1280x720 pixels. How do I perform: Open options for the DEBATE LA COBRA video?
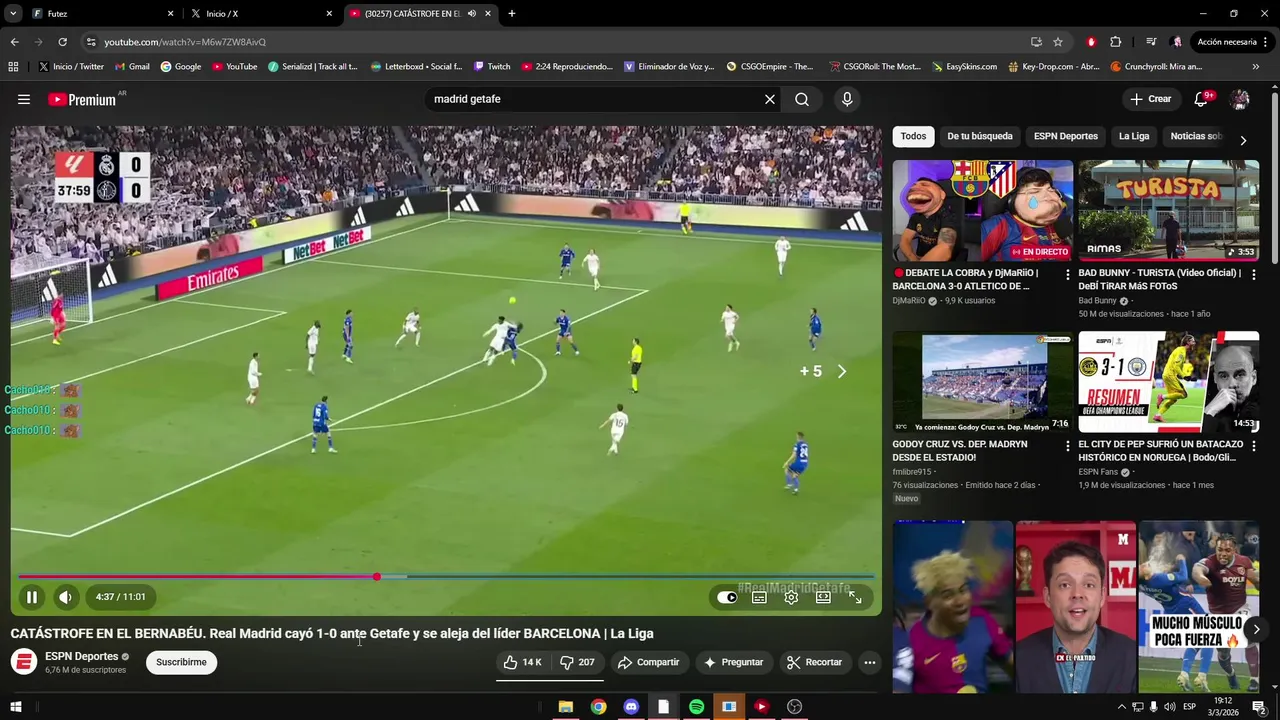point(1067,274)
